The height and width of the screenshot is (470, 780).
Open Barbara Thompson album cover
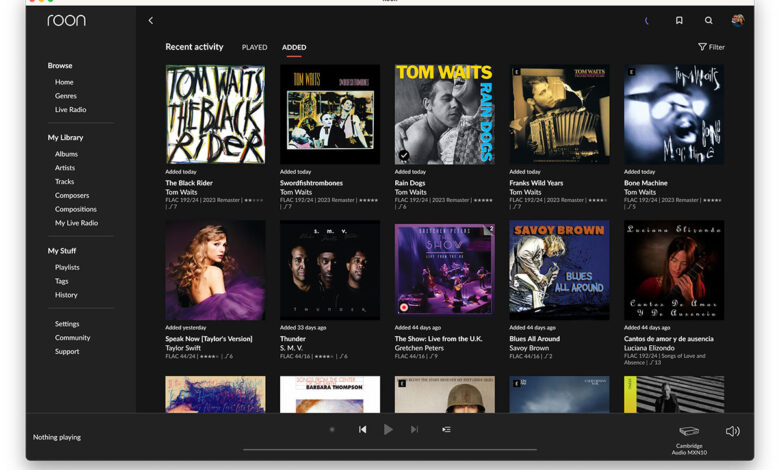click(x=330, y=394)
